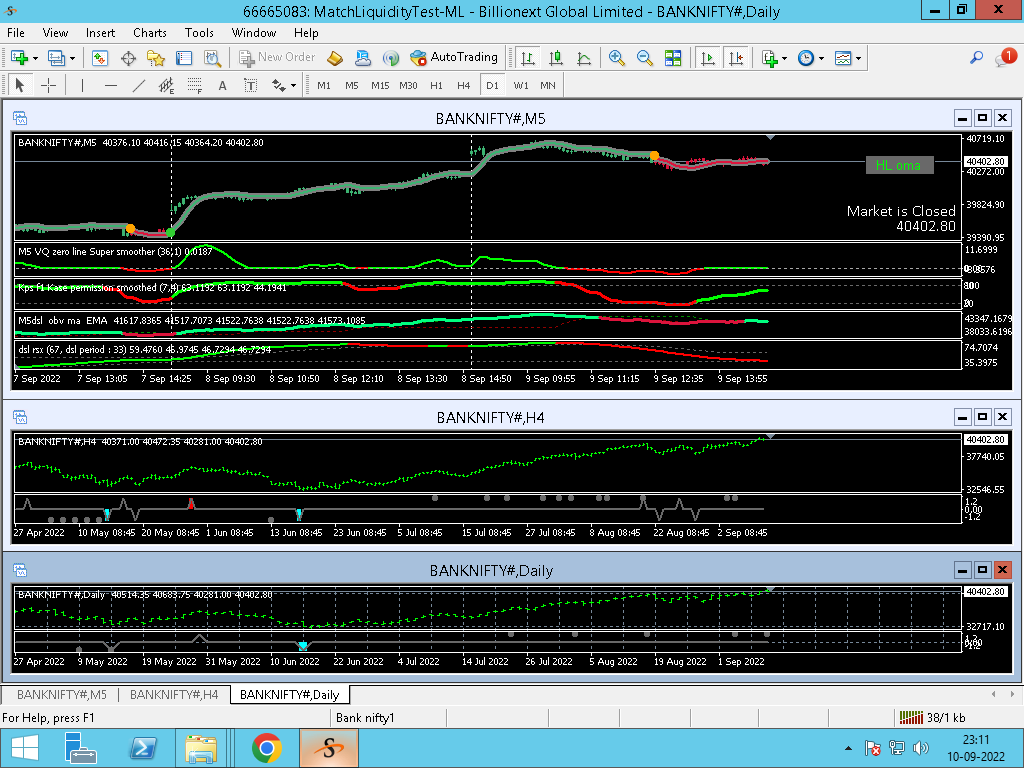Select the vertical line drawing tool
Viewport: 1024px width, 768px height.
(x=82, y=86)
